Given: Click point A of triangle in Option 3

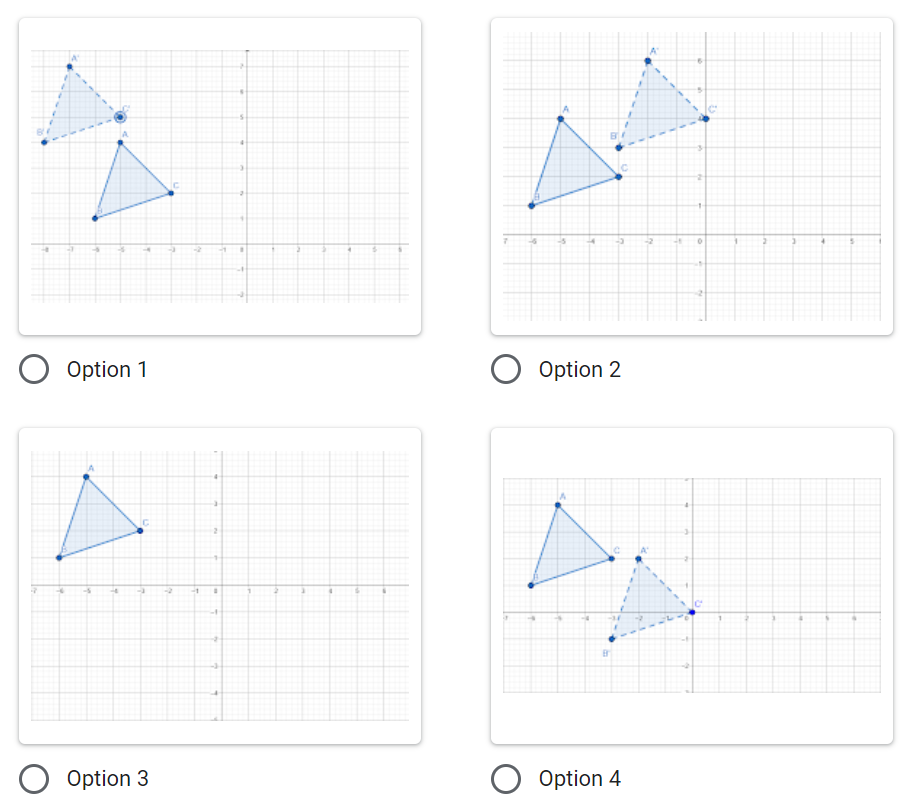Looking at the screenshot, I should tap(86, 477).
